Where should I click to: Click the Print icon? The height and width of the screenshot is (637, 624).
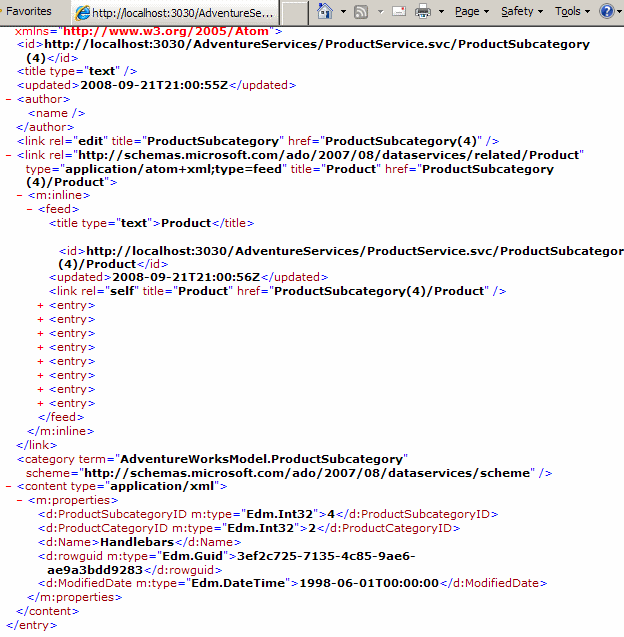click(x=422, y=12)
